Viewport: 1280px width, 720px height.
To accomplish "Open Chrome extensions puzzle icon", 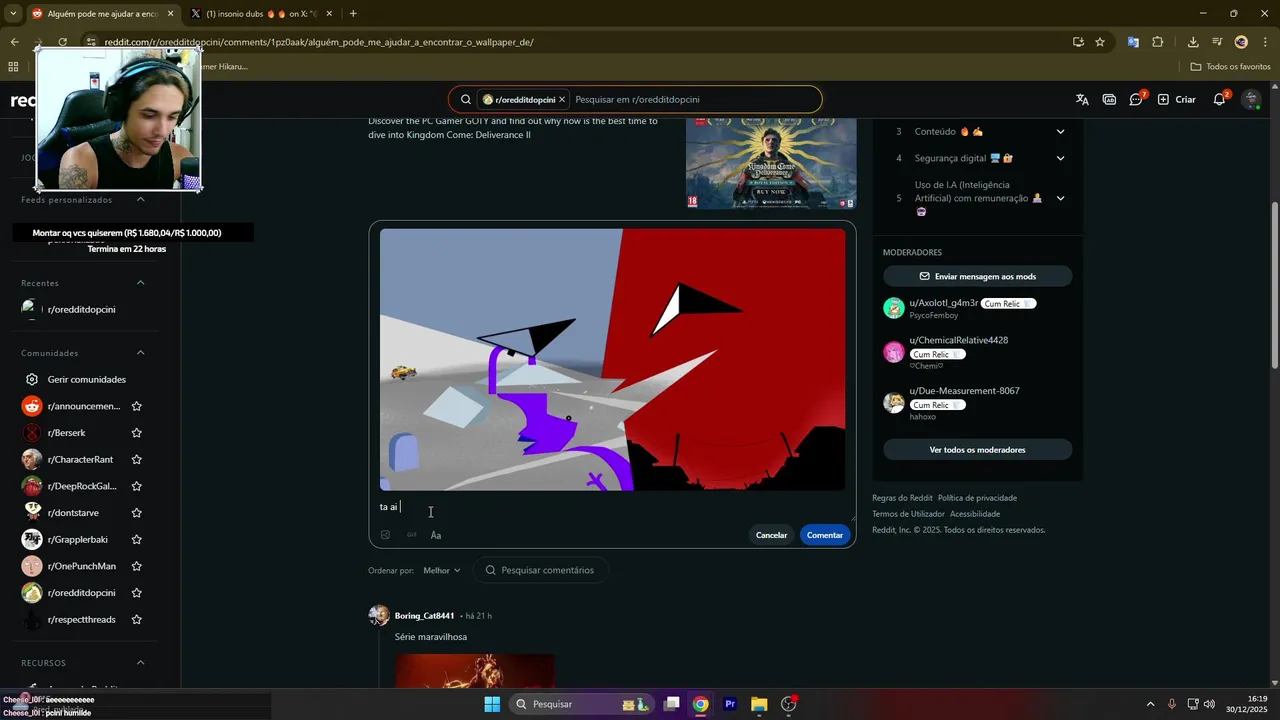I will pos(1158,42).
